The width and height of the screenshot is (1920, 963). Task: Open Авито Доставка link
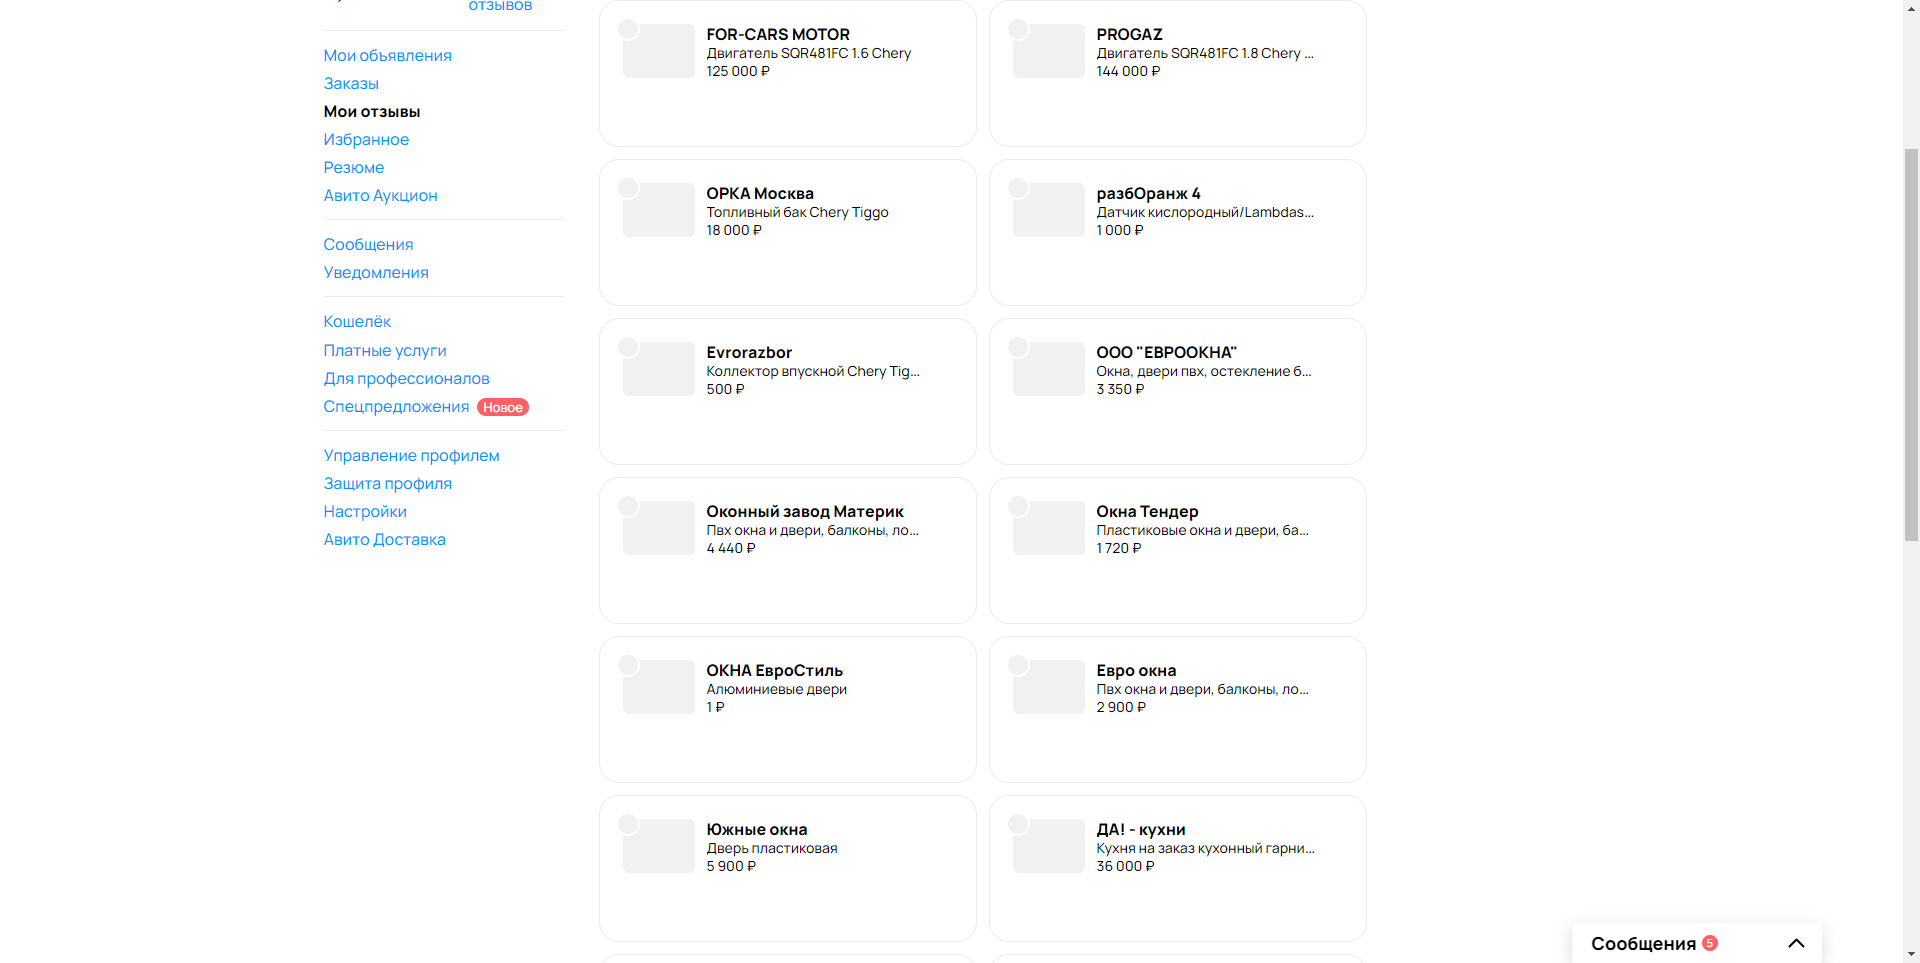[x=384, y=539]
